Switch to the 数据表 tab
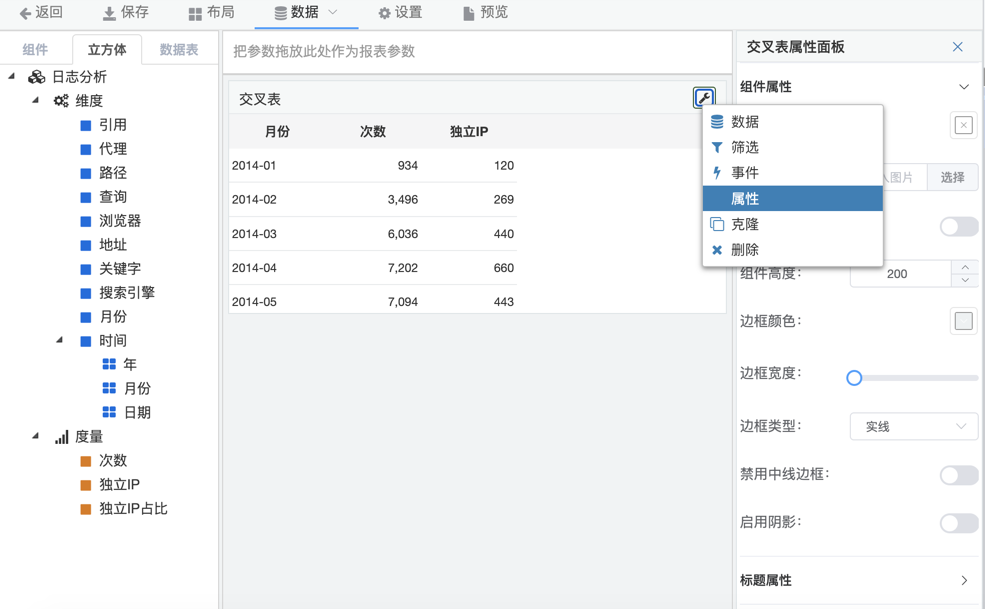 click(x=179, y=50)
